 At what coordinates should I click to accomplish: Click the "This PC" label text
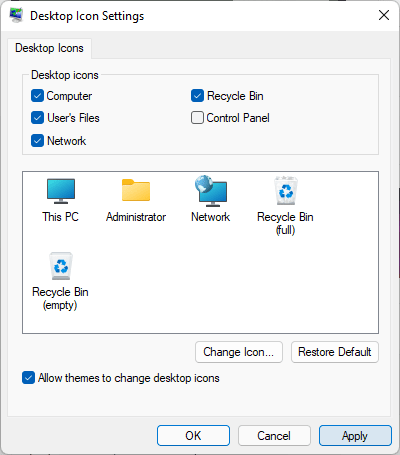(60, 217)
